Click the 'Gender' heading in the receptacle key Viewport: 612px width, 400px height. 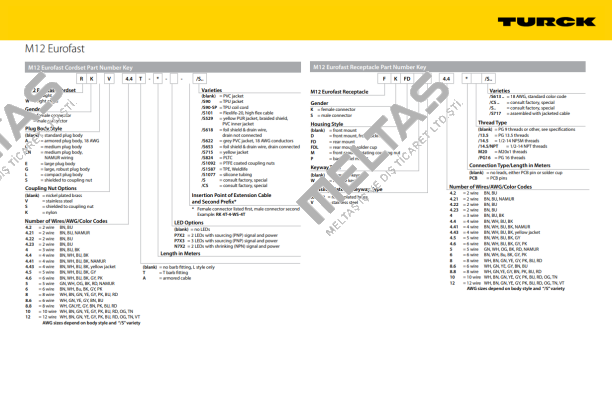coord(319,103)
